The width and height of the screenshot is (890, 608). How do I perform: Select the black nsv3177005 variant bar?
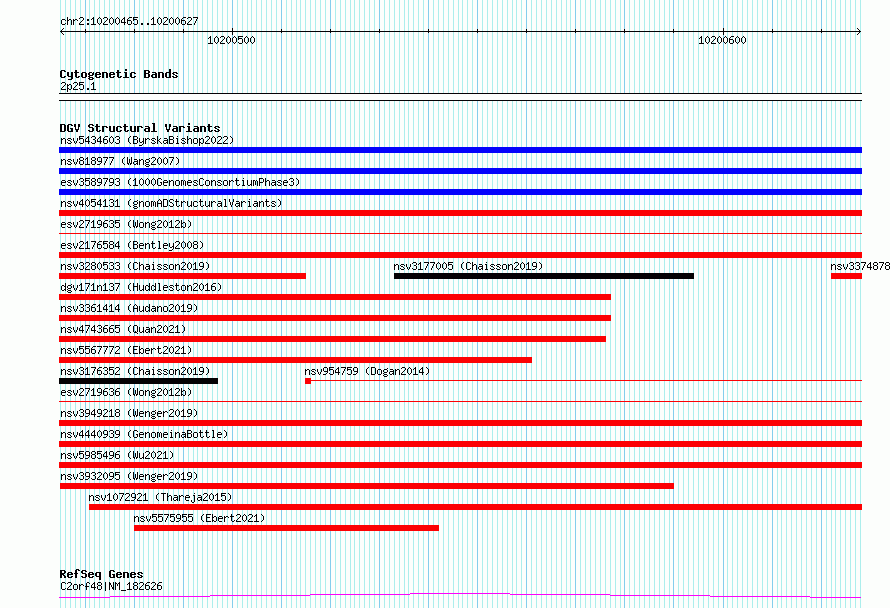pos(544,276)
